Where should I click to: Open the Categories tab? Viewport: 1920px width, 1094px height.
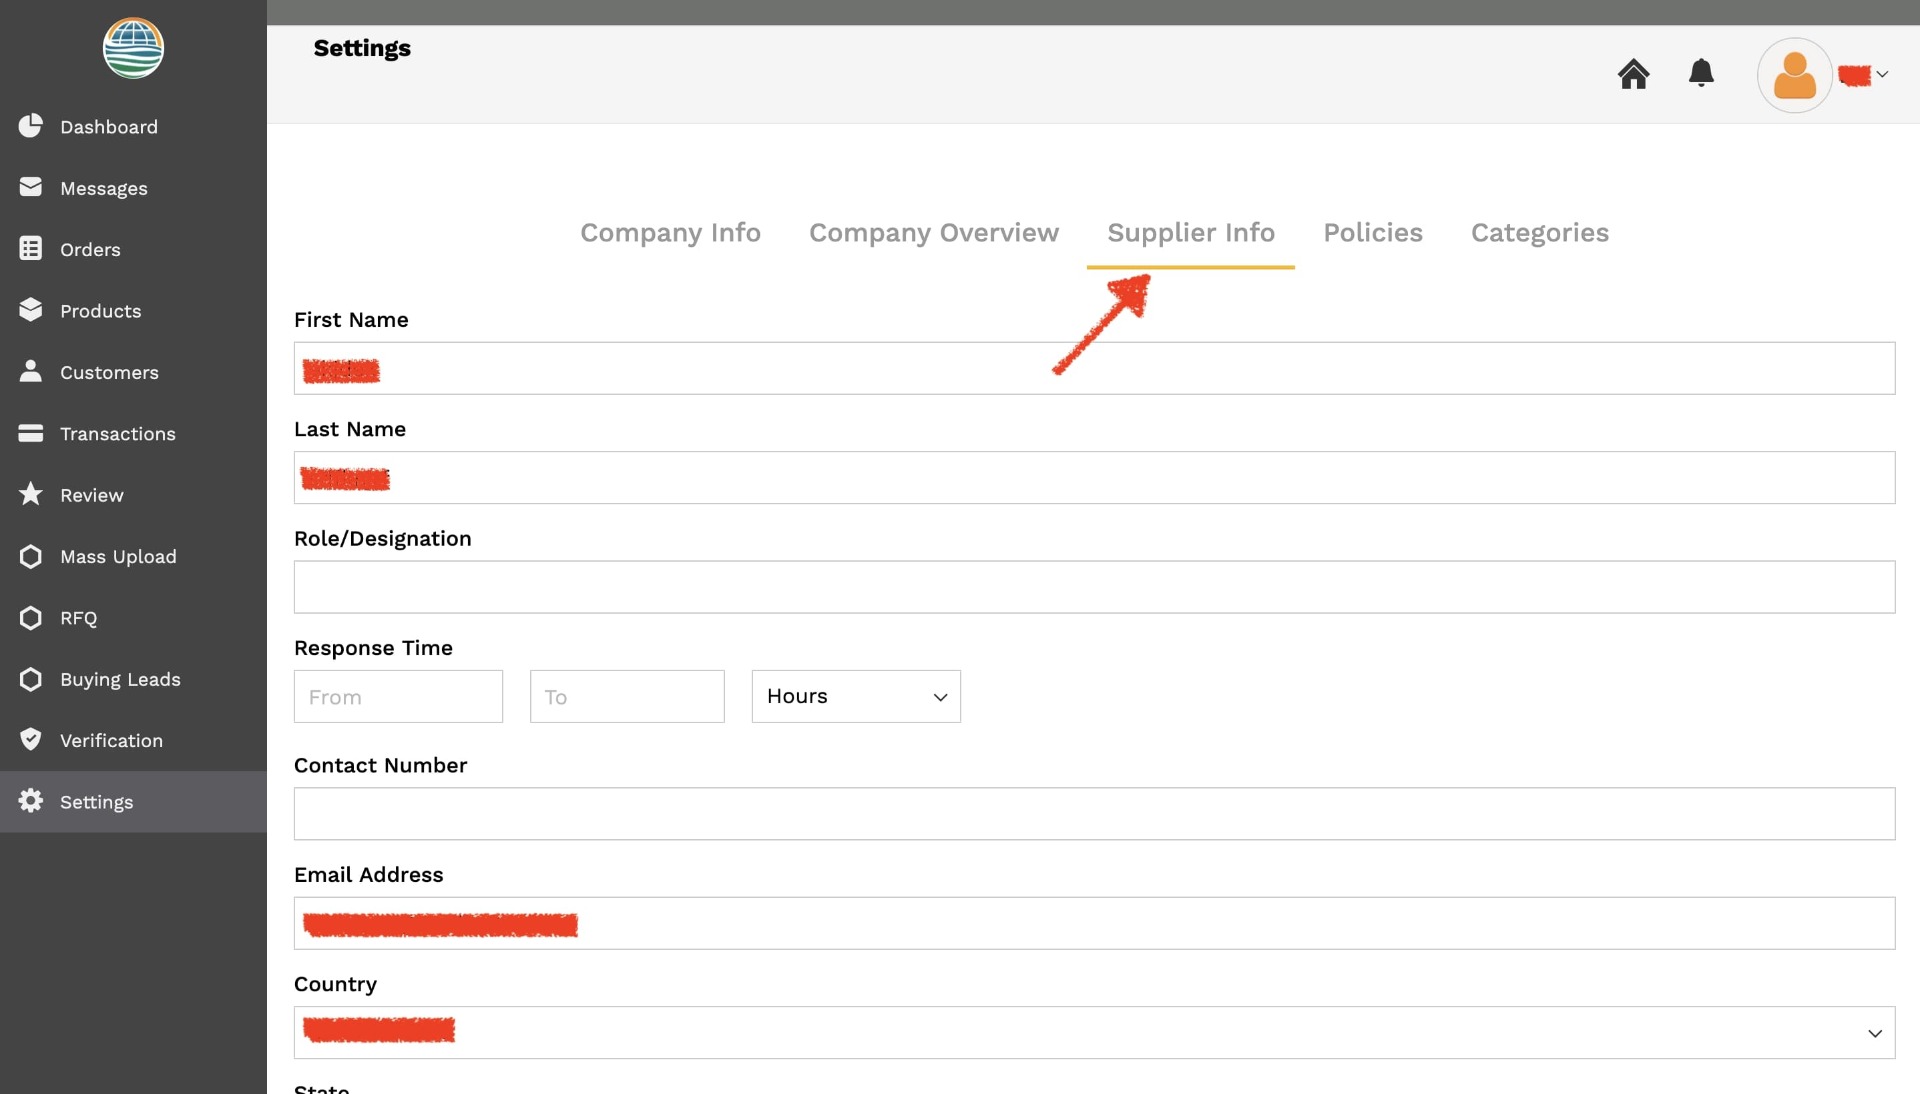1540,233
